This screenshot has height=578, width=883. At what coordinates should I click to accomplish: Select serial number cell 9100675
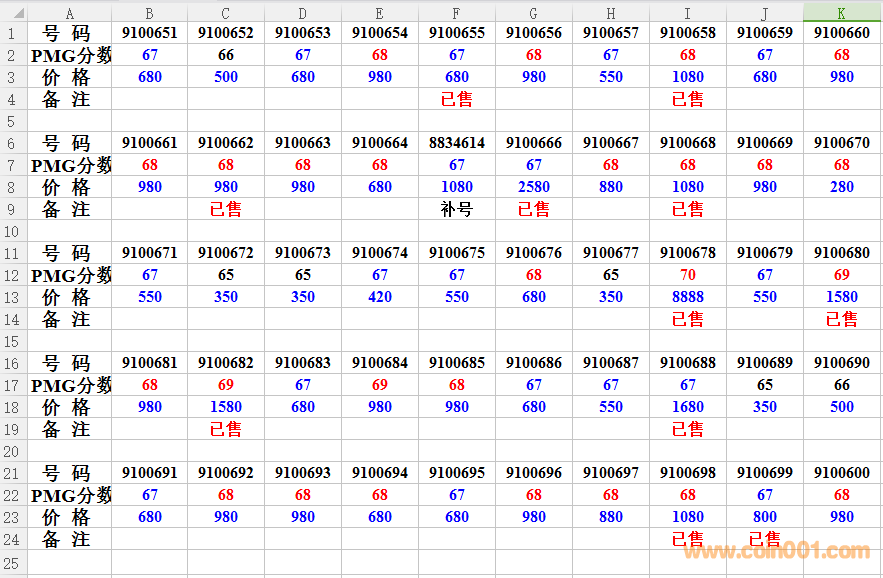pos(457,253)
